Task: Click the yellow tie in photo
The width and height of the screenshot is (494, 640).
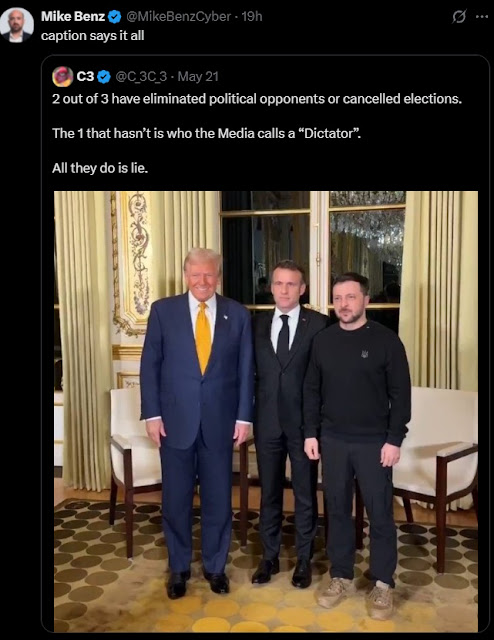Action: [203, 338]
